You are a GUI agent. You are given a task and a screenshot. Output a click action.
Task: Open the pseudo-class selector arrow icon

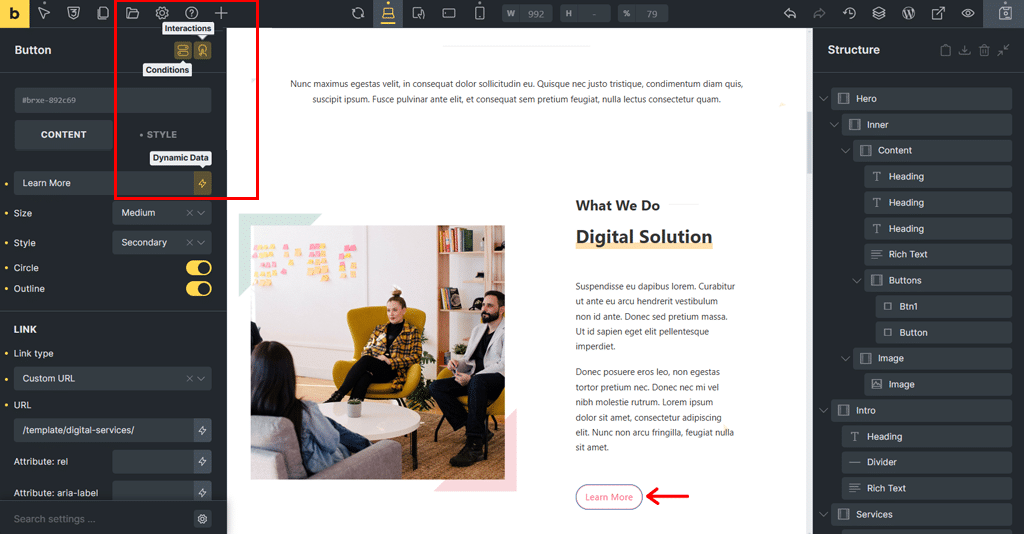pyautogui.click(x=44, y=13)
